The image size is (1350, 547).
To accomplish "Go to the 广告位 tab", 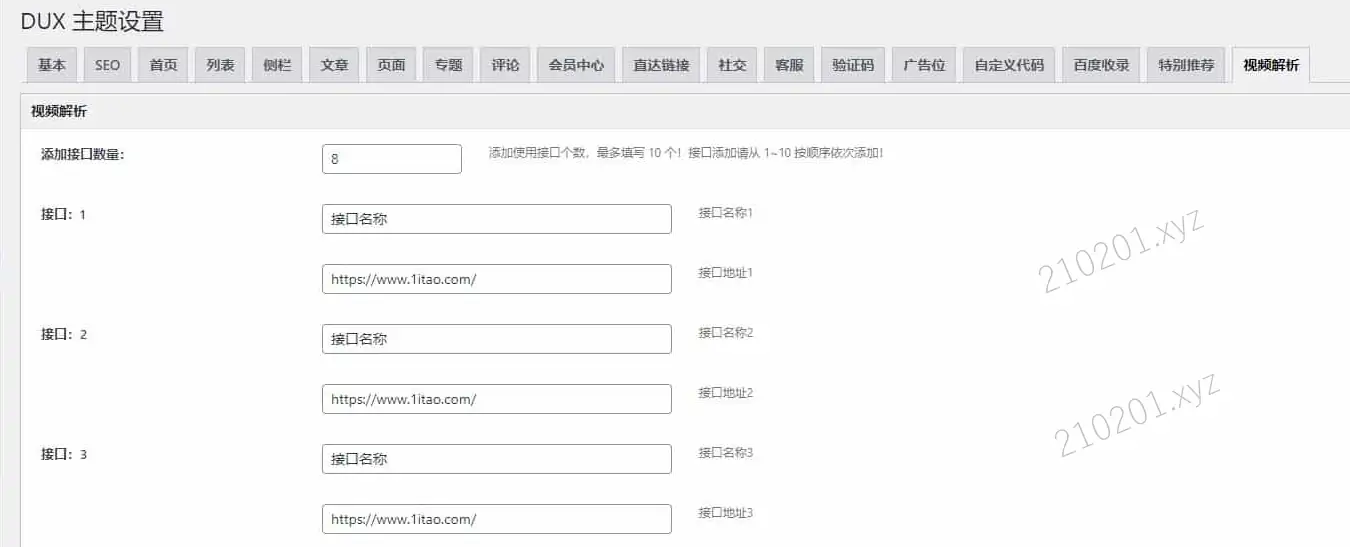I will tap(924, 65).
